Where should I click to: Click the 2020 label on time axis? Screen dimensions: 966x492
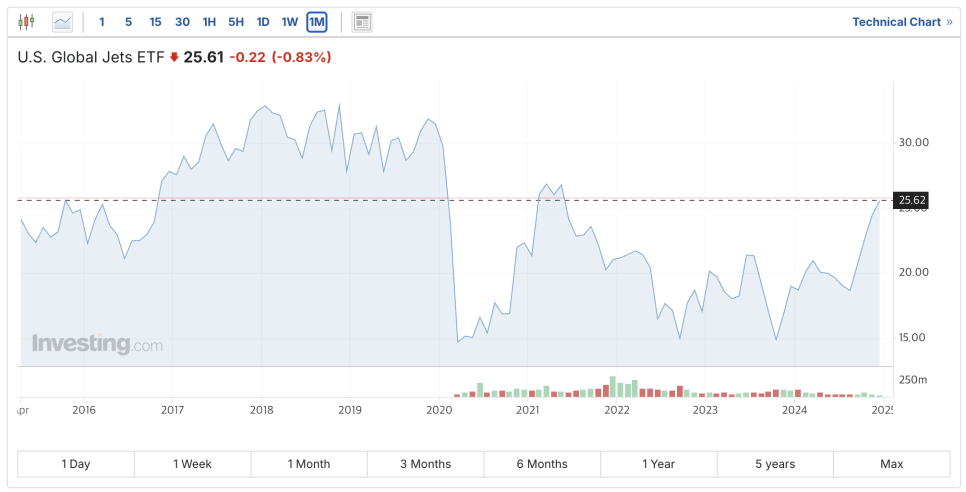pyautogui.click(x=439, y=409)
